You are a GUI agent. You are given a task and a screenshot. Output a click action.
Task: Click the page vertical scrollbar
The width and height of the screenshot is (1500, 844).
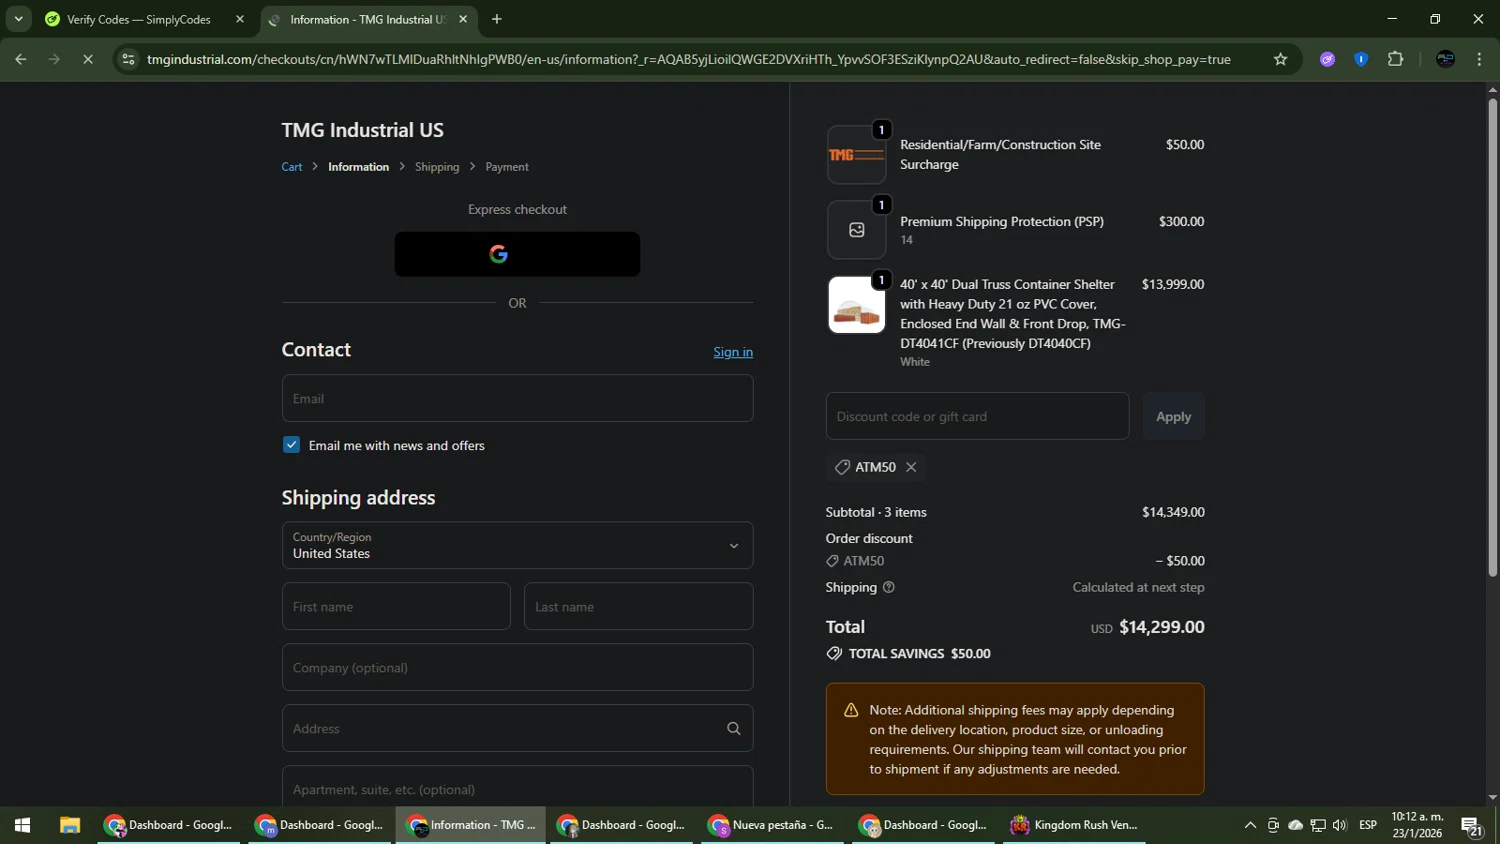pos(1492,340)
